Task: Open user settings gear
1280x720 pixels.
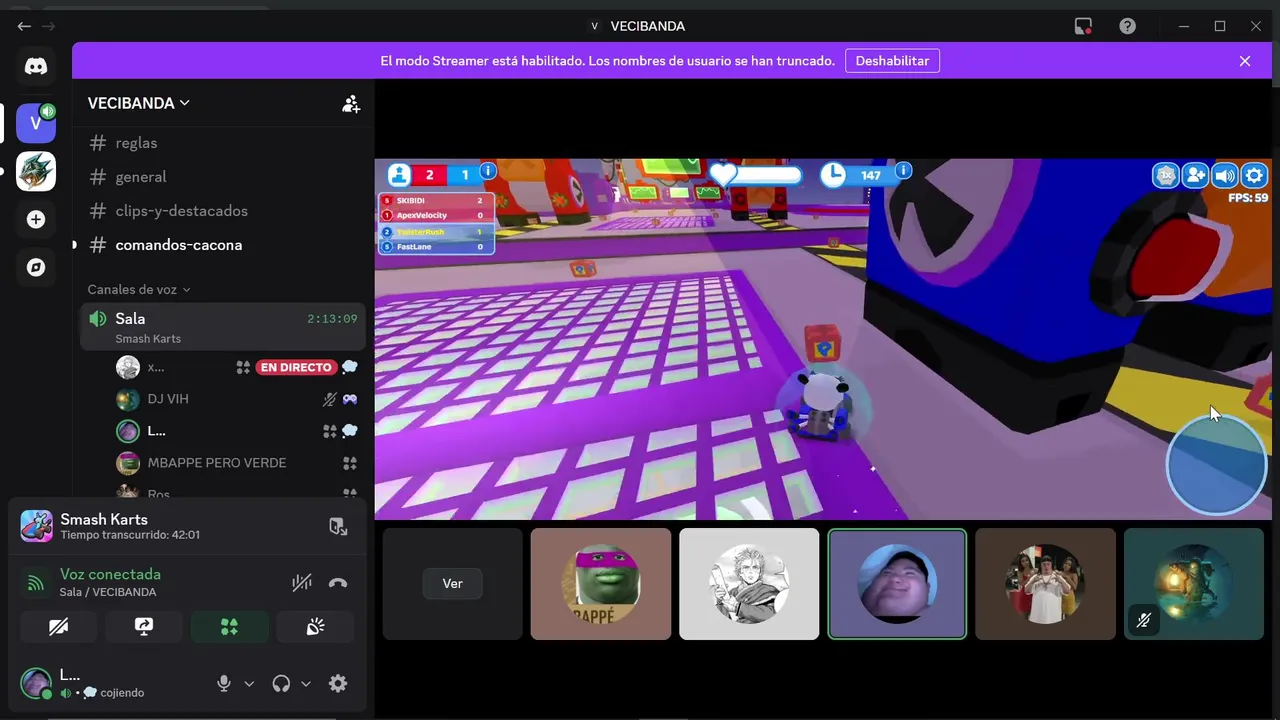Action: (338, 683)
